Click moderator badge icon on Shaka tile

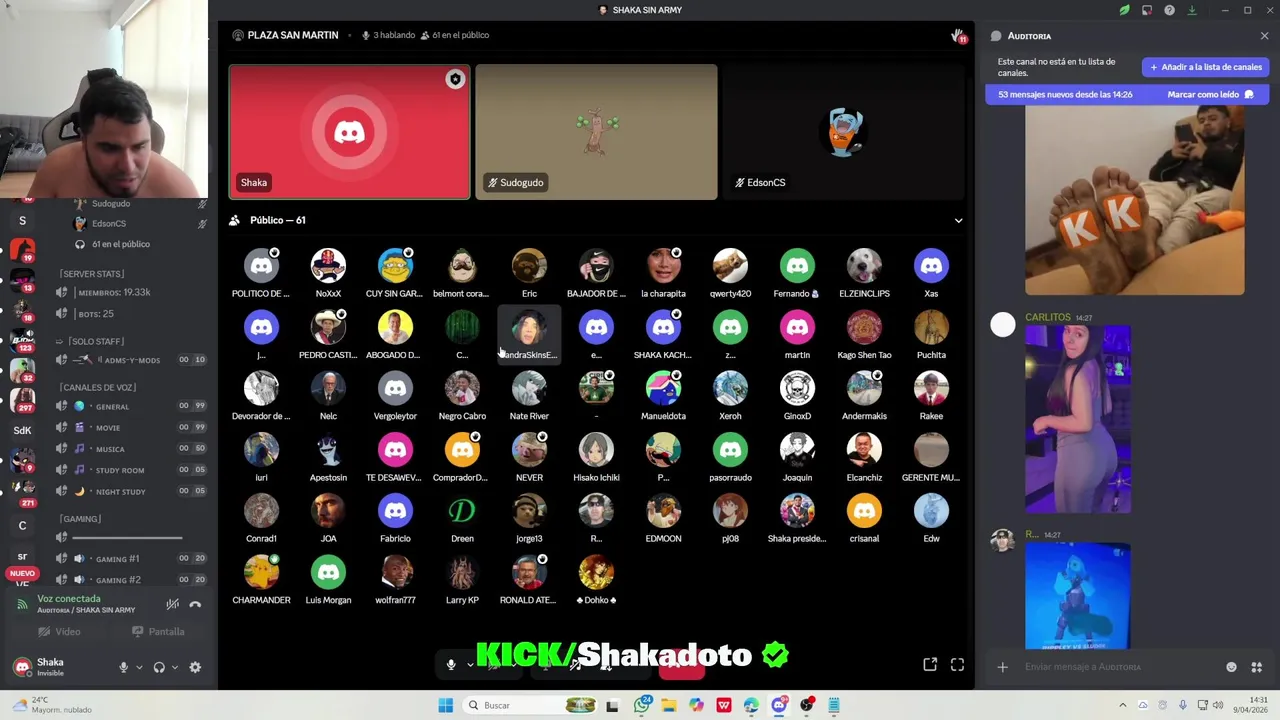click(x=455, y=79)
